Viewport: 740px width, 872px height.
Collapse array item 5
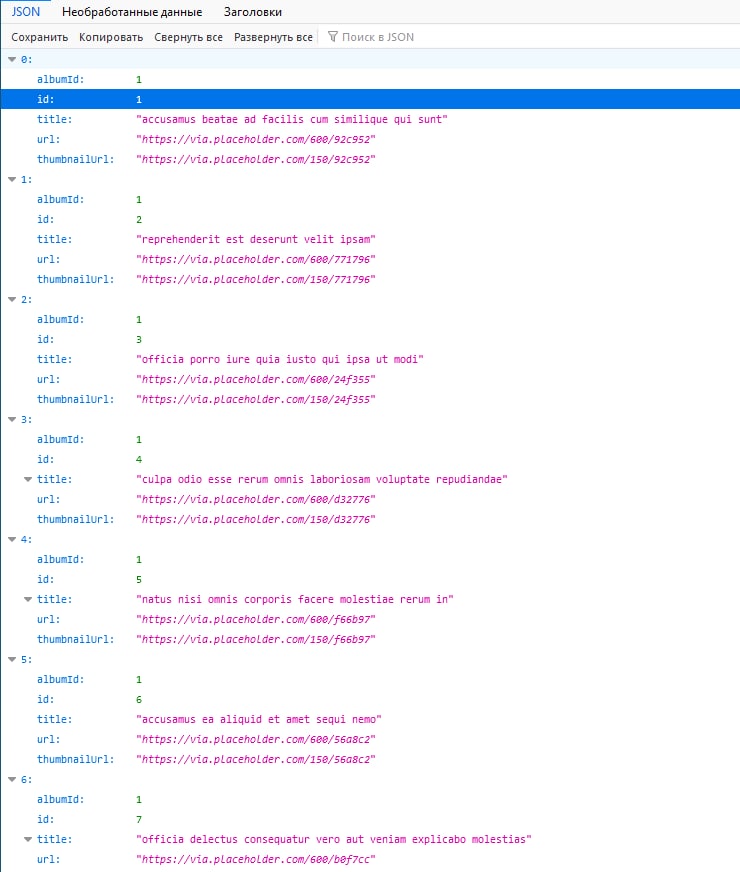tap(12, 660)
